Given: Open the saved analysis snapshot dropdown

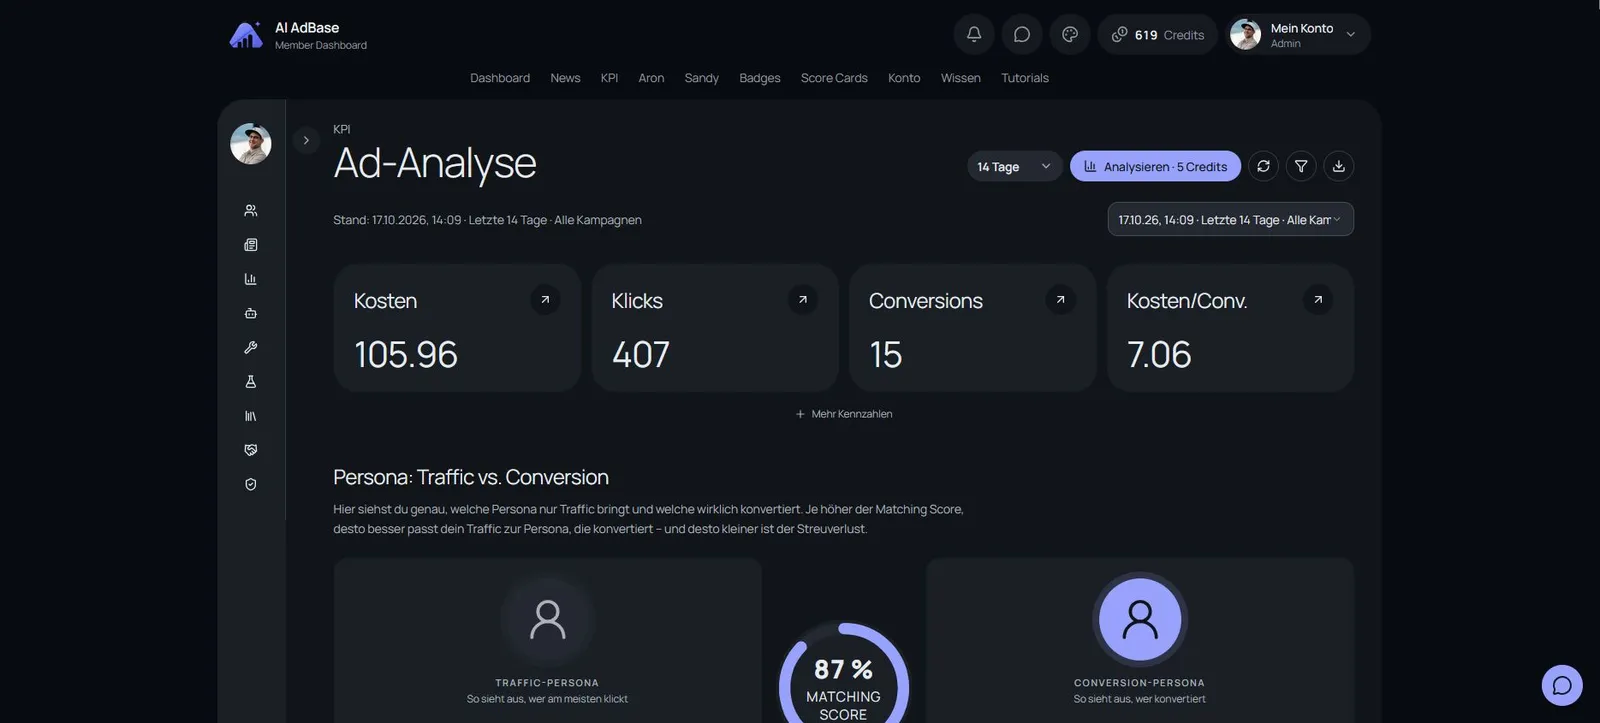Looking at the screenshot, I should coord(1231,220).
